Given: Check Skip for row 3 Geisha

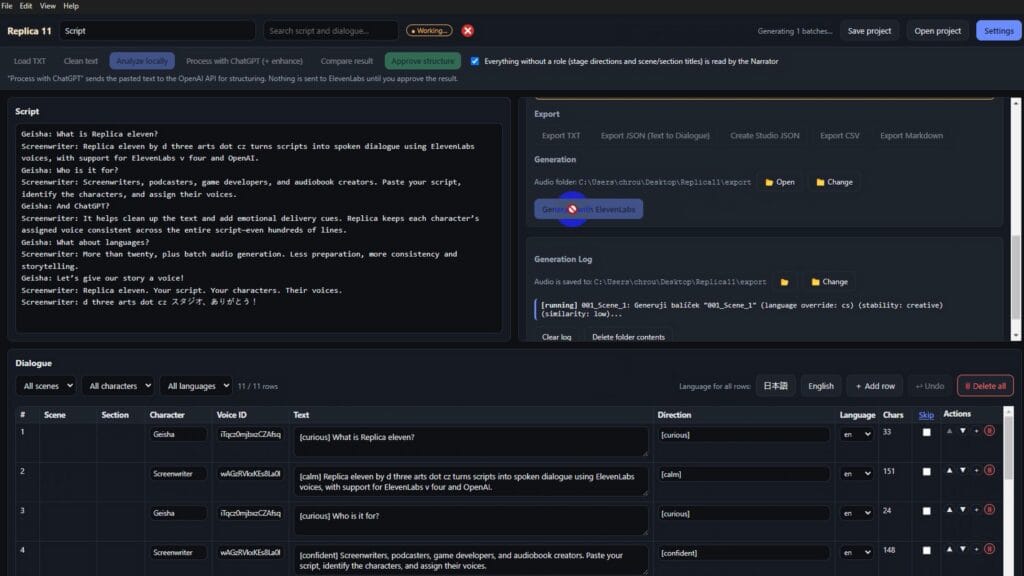Looking at the screenshot, I should point(926,511).
